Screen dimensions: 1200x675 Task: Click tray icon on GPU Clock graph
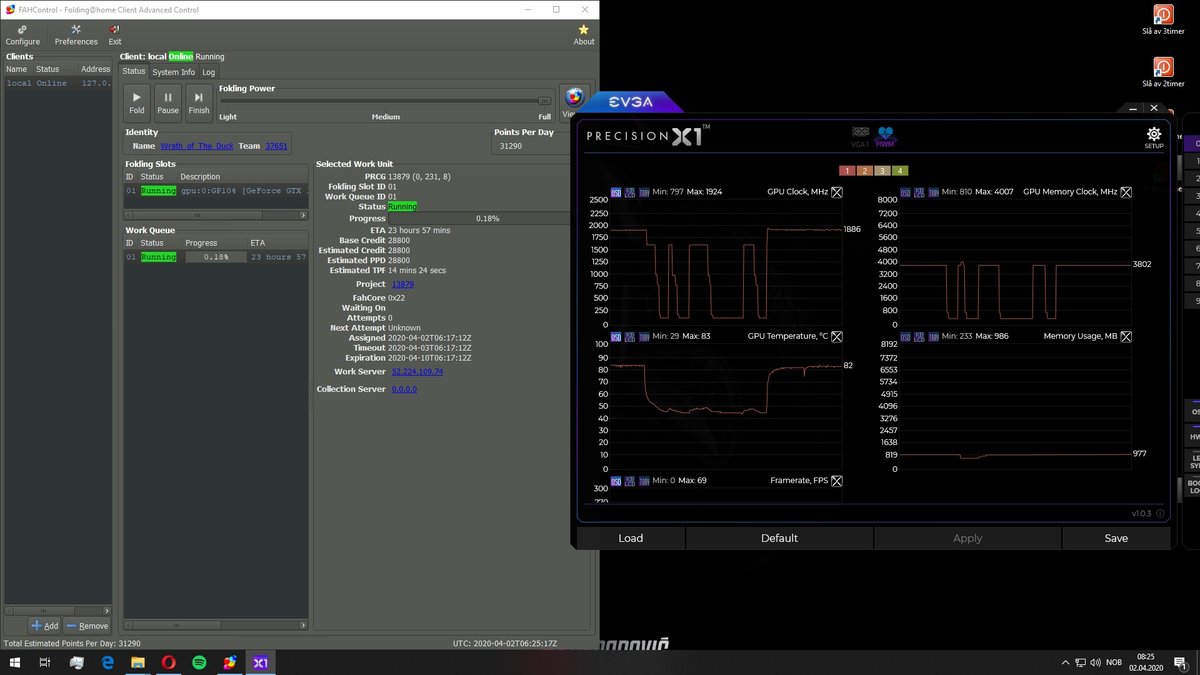(643, 192)
